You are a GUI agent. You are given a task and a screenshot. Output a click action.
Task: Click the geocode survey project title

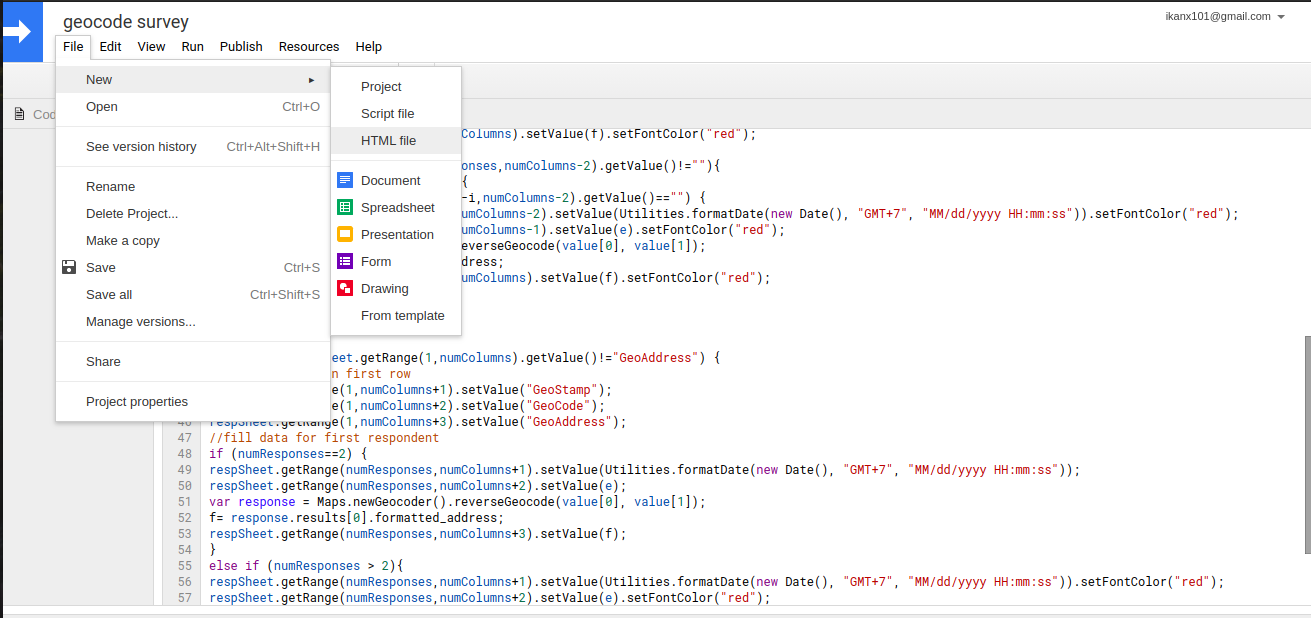[126, 22]
